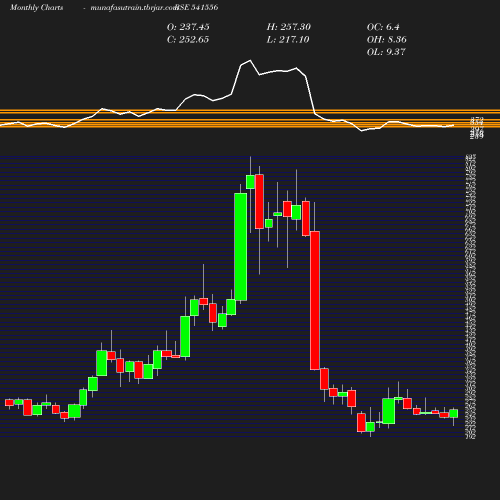Click the tallest green candlestick body
The height and width of the screenshot is (500, 500).
241,247
